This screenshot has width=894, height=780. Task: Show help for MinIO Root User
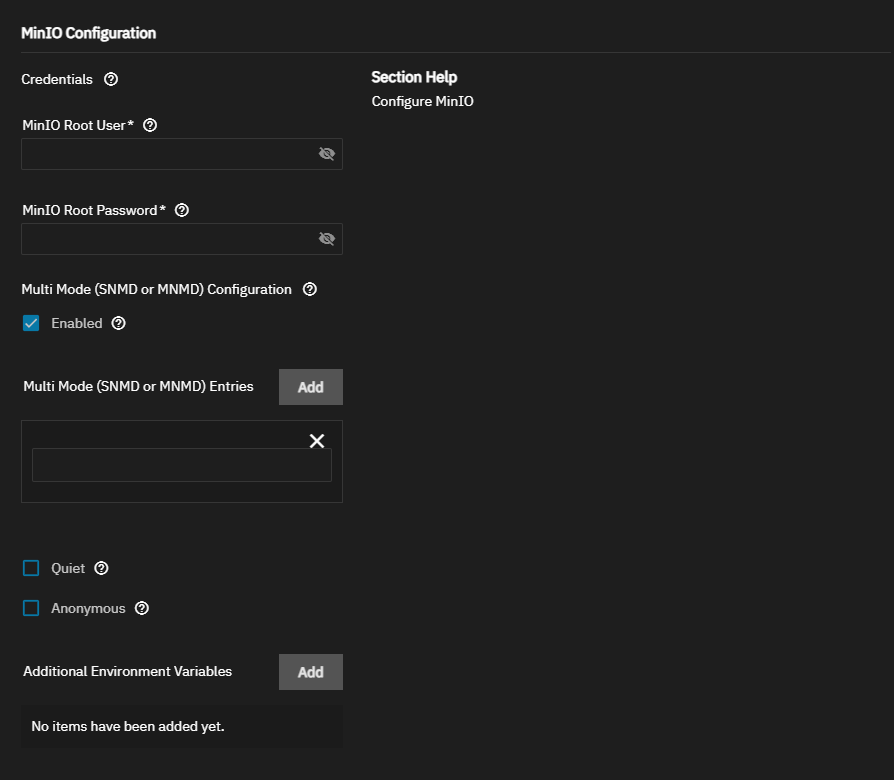(x=150, y=125)
